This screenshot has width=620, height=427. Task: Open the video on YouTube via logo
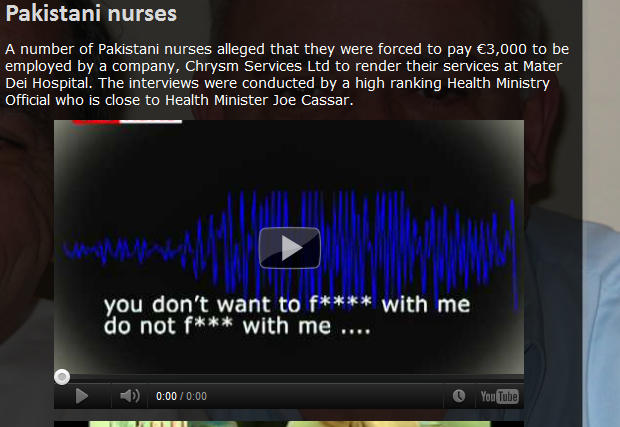[499, 396]
